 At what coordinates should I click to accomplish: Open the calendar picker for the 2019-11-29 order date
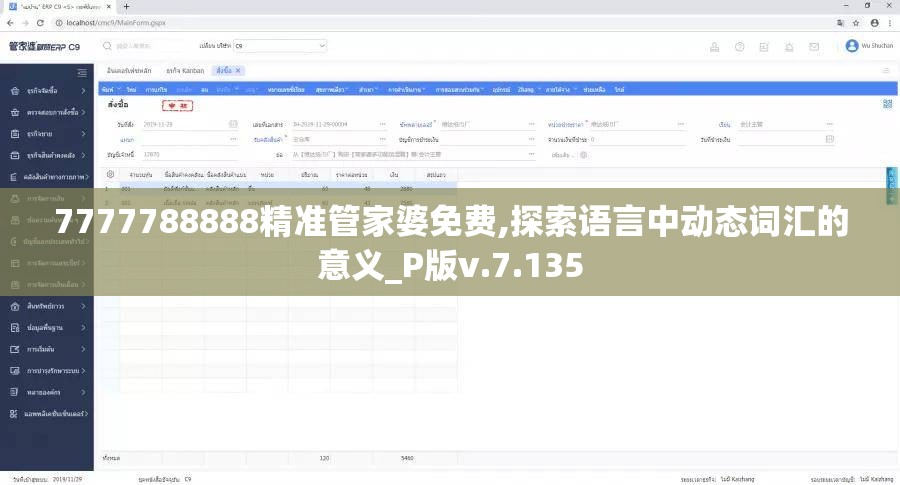(x=233, y=124)
